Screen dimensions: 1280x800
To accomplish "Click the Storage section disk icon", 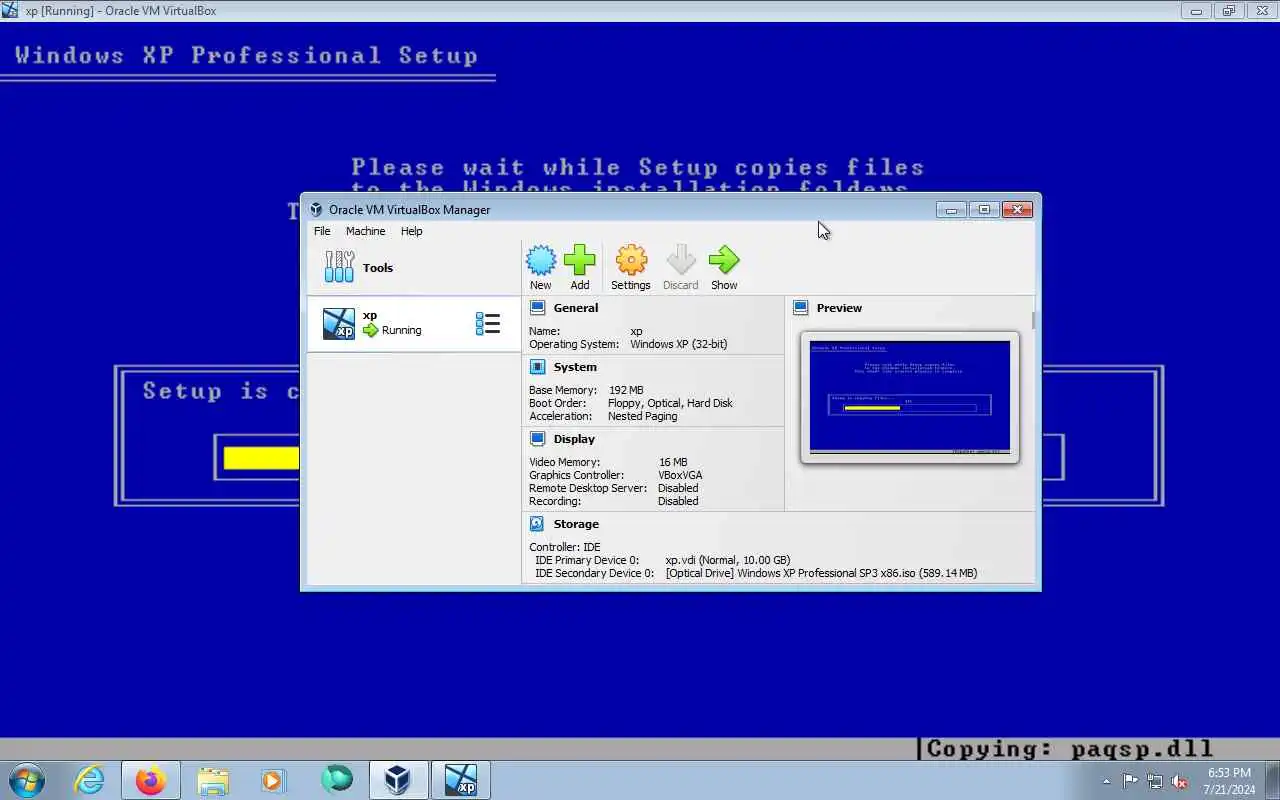I will pyautogui.click(x=537, y=524).
